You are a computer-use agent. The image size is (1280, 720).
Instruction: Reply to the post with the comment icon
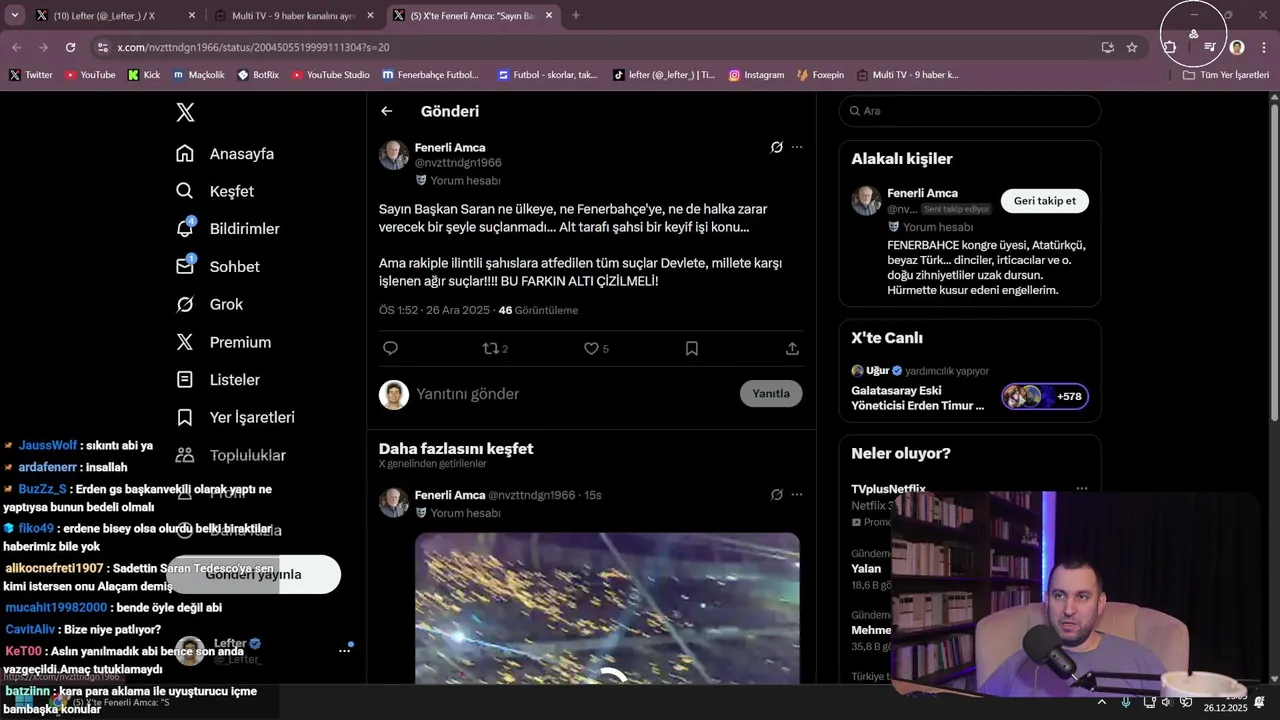pyautogui.click(x=391, y=348)
